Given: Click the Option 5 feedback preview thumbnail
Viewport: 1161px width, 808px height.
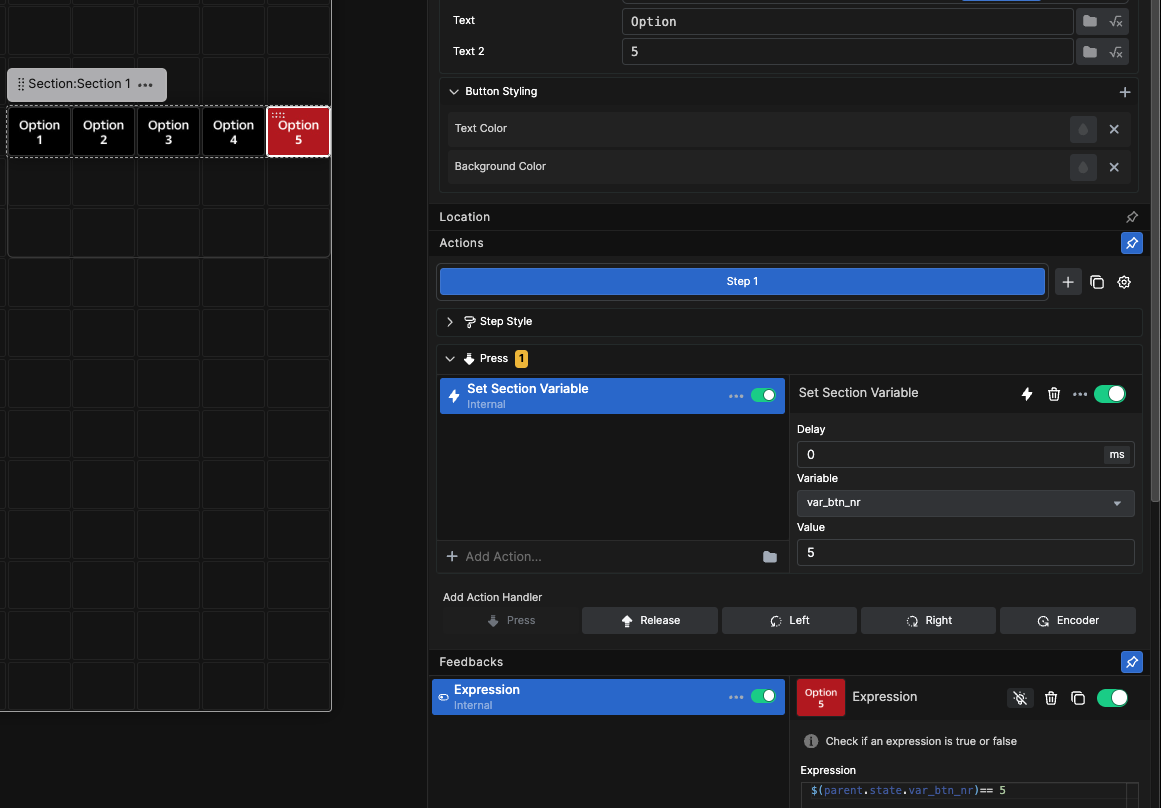Looking at the screenshot, I should click(820, 698).
